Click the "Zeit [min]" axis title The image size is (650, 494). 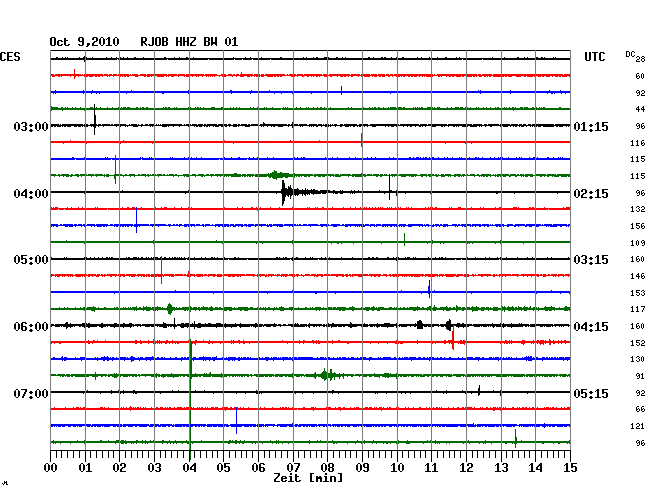308,478
